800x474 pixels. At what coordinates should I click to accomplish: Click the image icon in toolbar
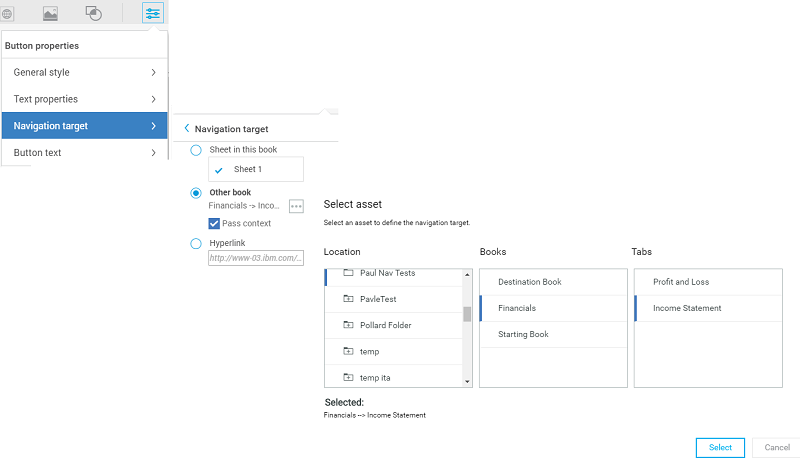pos(50,13)
